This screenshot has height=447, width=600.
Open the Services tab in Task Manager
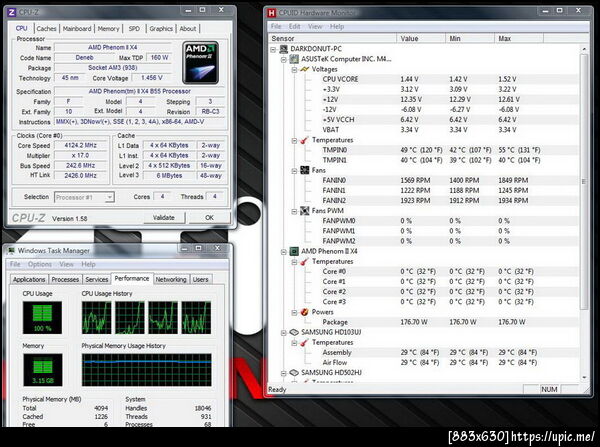pyautogui.click(x=96, y=279)
